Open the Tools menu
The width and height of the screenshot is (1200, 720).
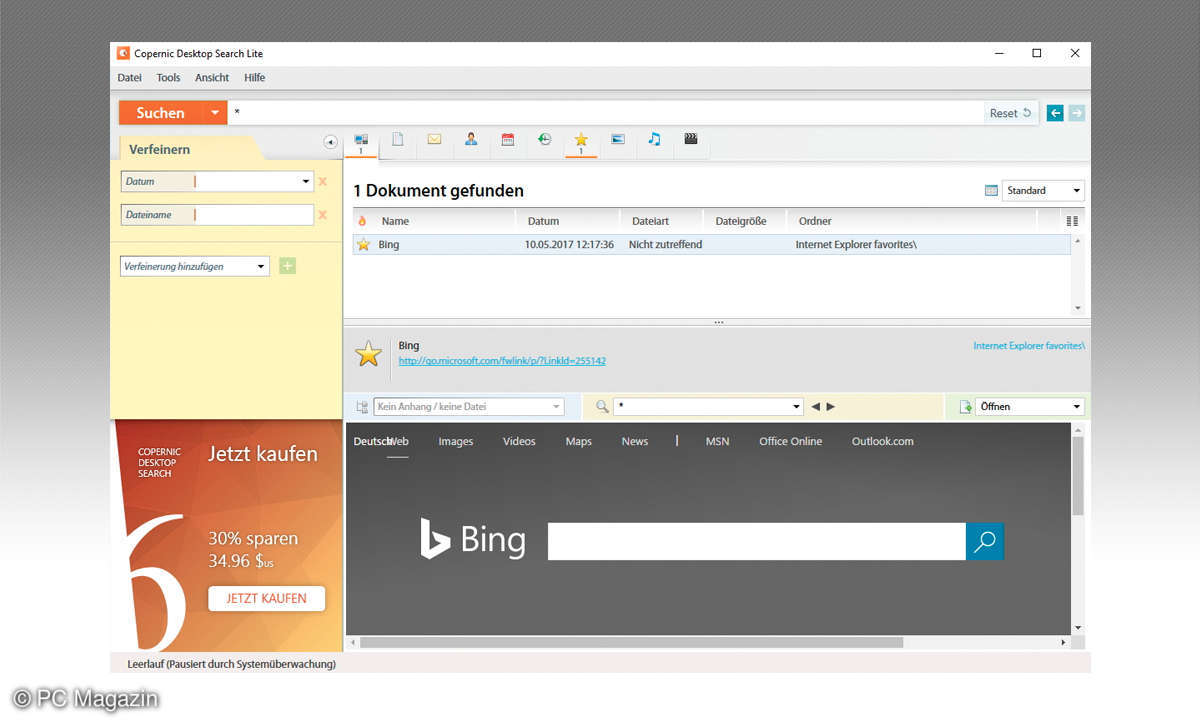[x=168, y=77]
